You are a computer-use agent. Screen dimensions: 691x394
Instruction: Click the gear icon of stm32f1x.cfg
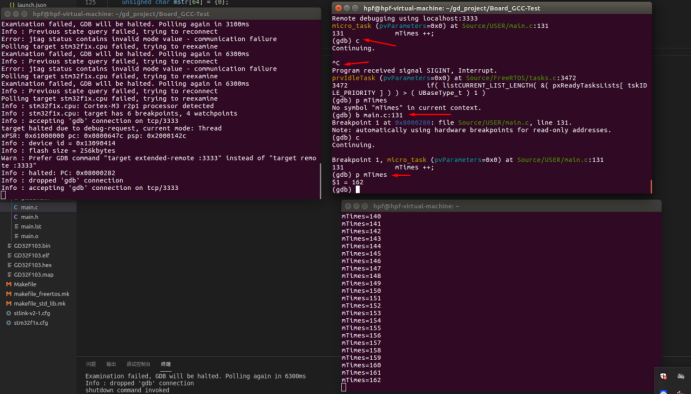tap(8, 323)
